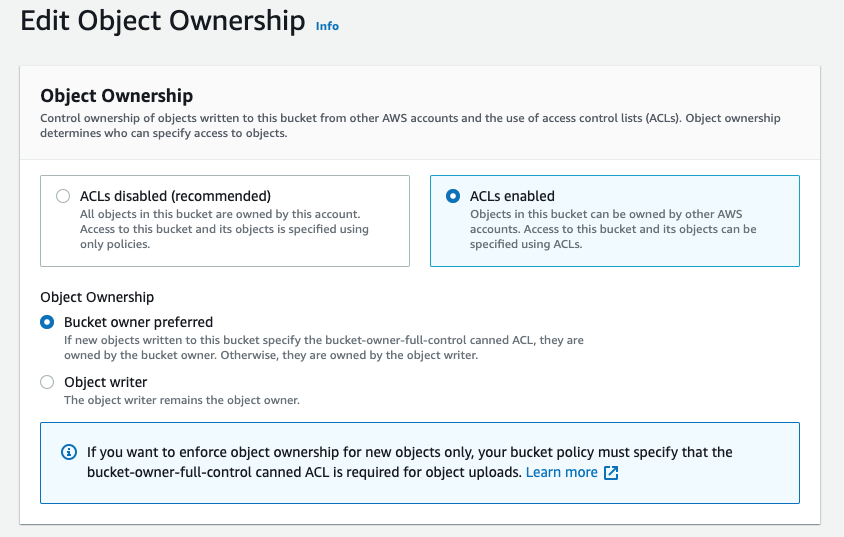The height and width of the screenshot is (537, 844).
Task: Click the 'ACLs disabled (recommended)' tile title
Action: point(175,197)
